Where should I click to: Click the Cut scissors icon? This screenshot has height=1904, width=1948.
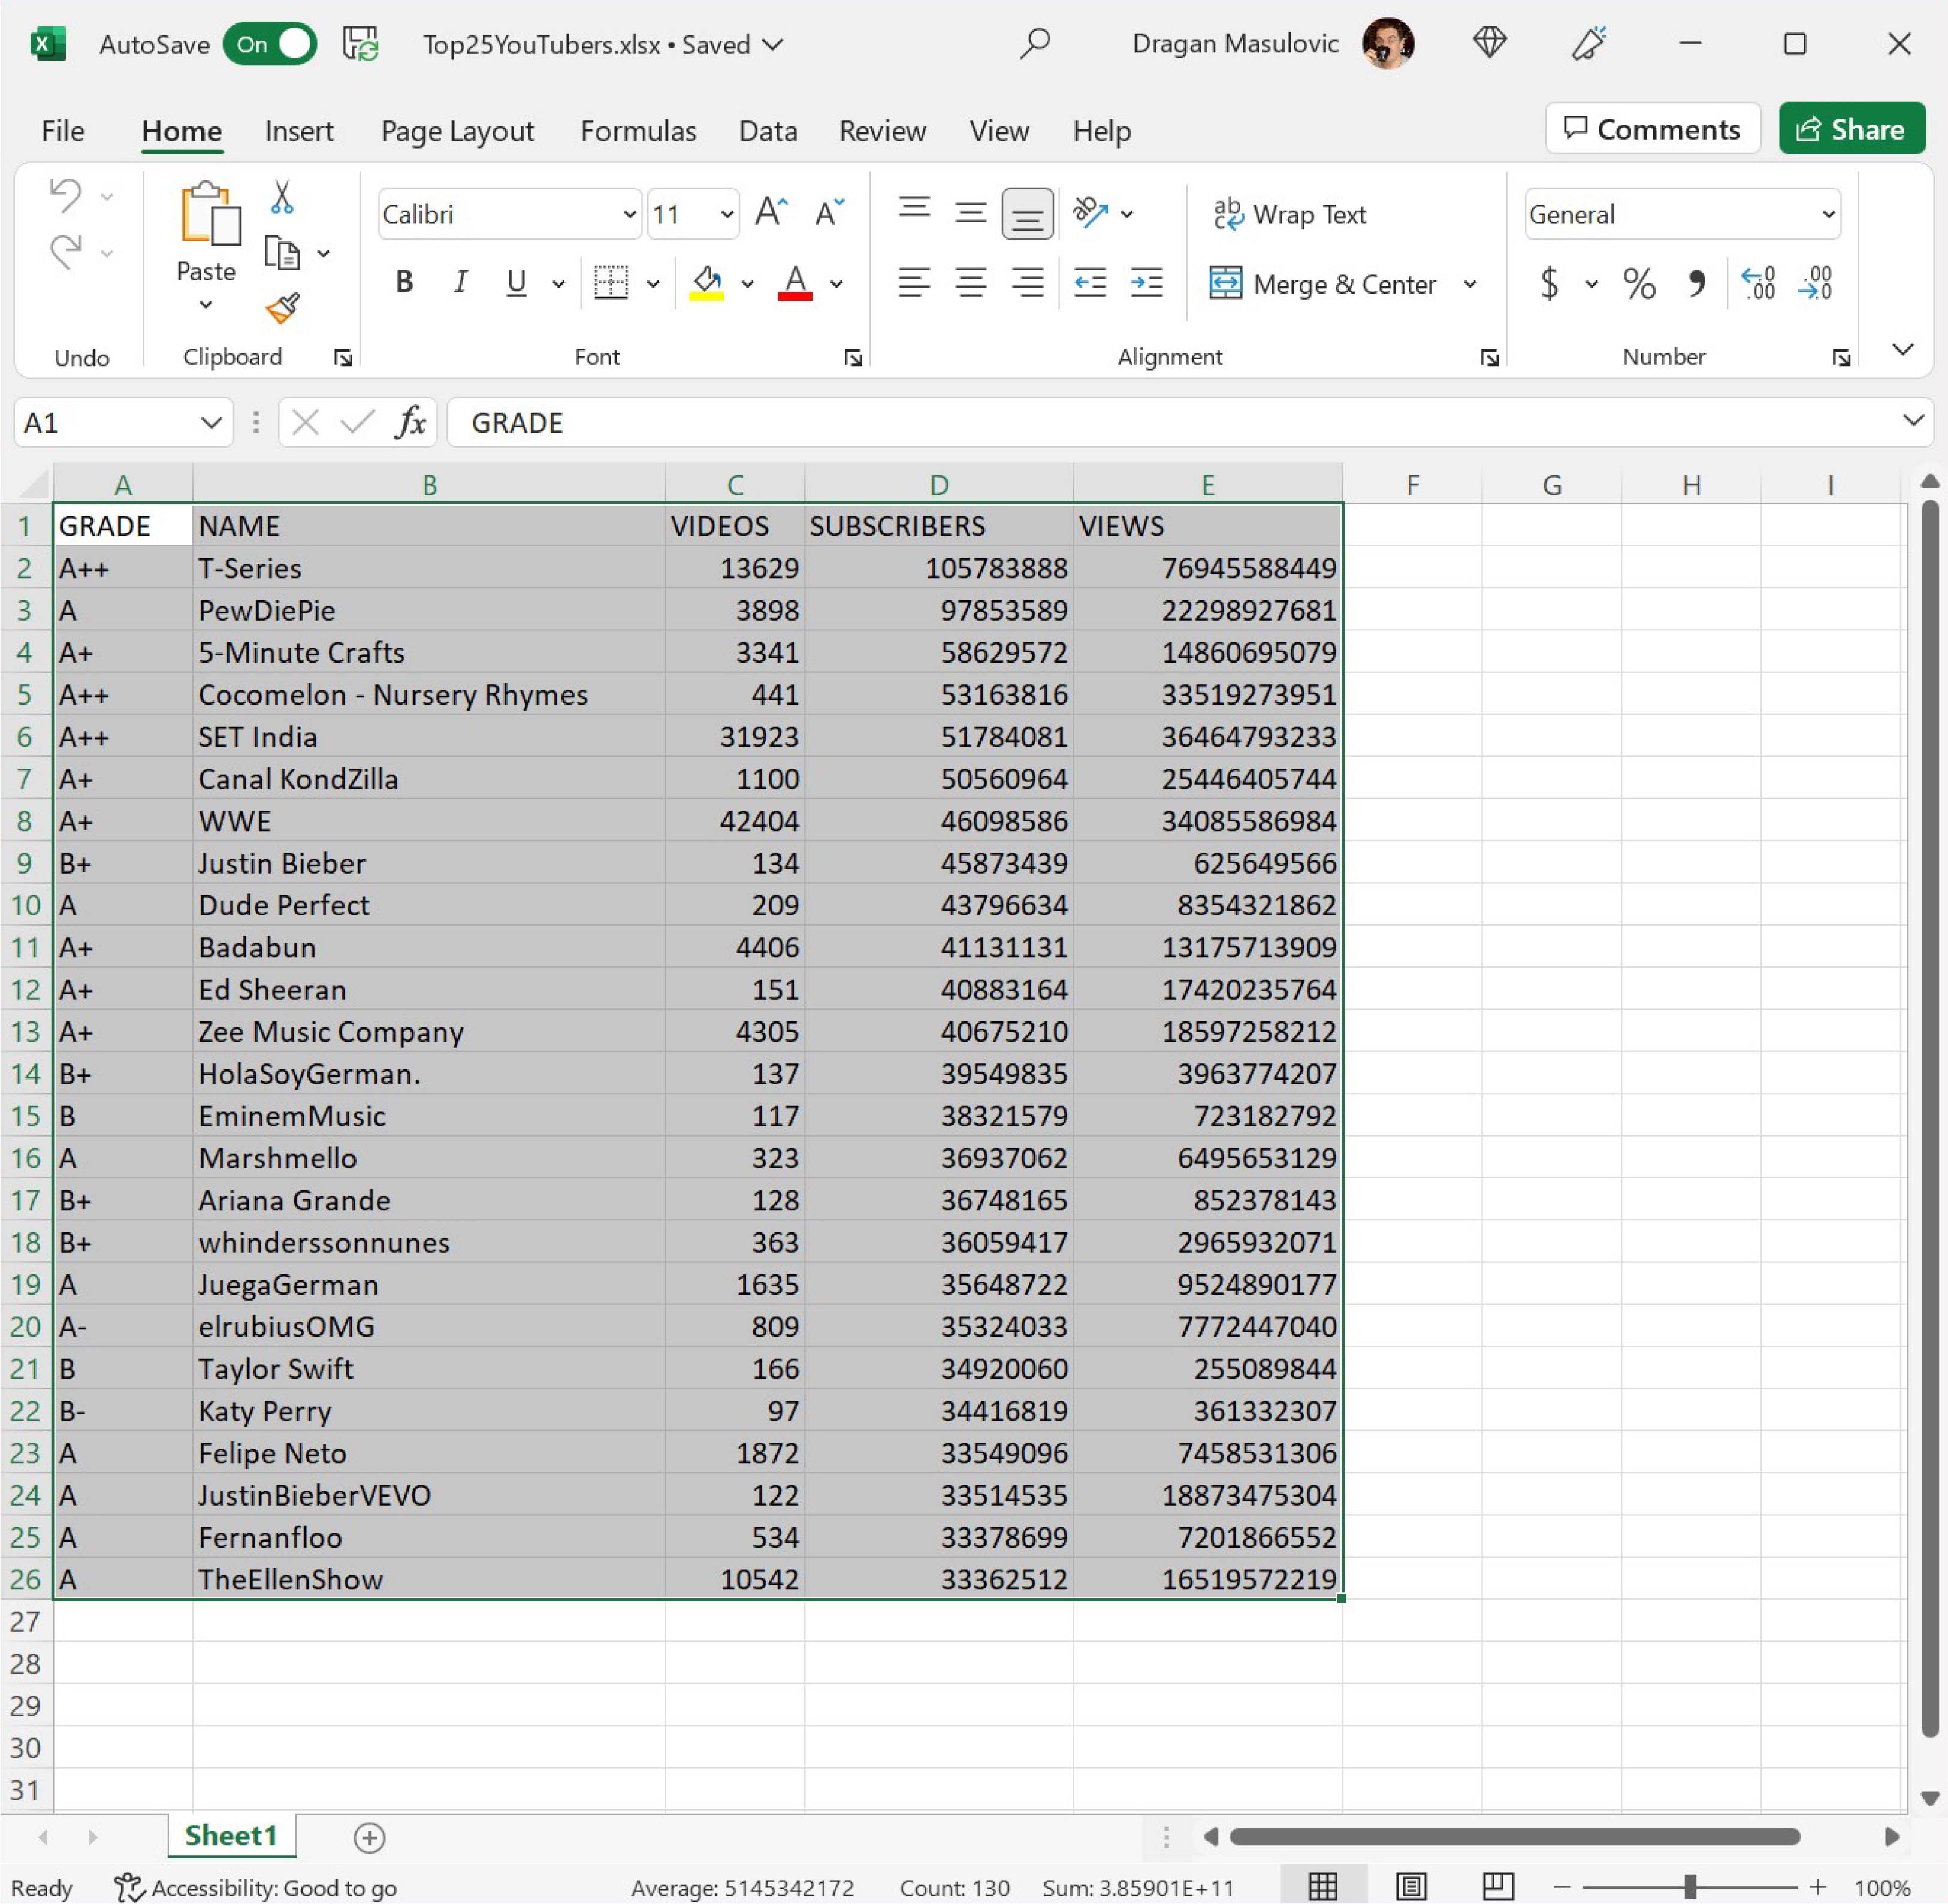coord(283,198)
